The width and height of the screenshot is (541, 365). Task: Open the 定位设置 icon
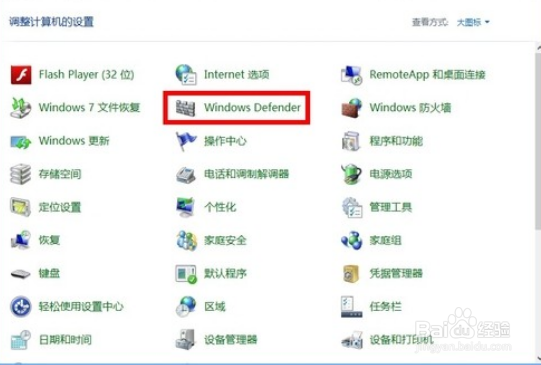(x=20, y=207)
